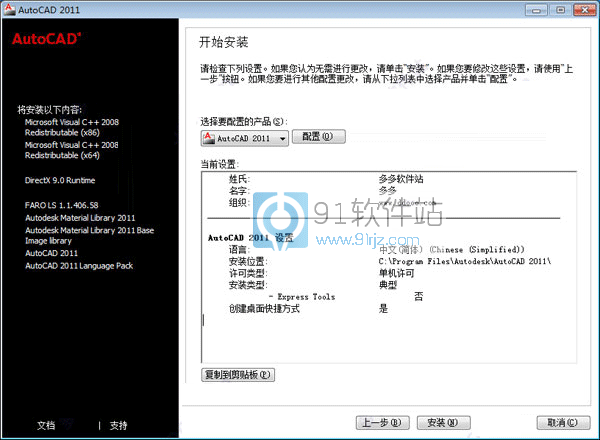Viewport: 600px width, 440px height.
Task: Click Autodesk Material Library 2011 Base Image library
Action: click(89, 236)
